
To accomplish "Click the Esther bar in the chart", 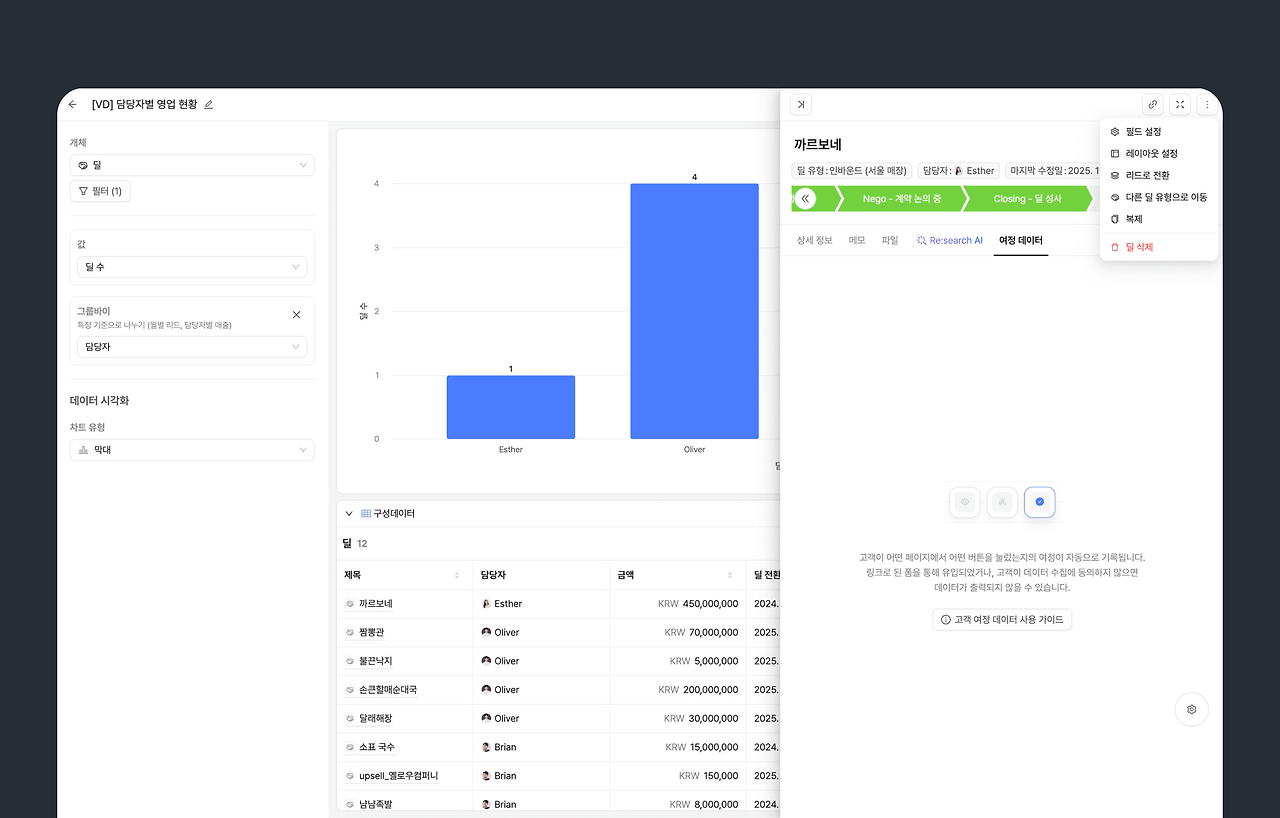I will pos(511,407).
